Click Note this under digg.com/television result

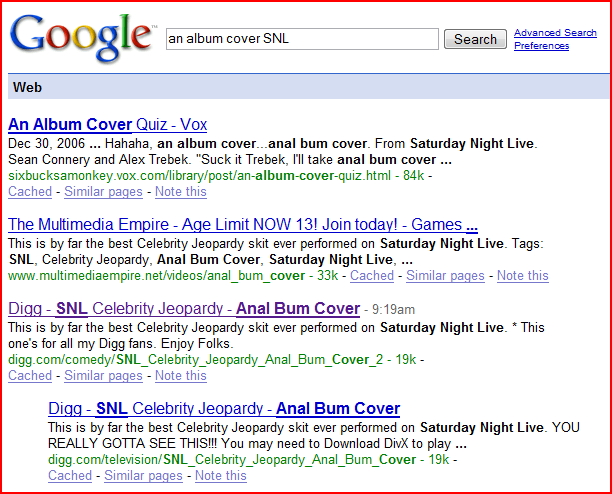221,476
